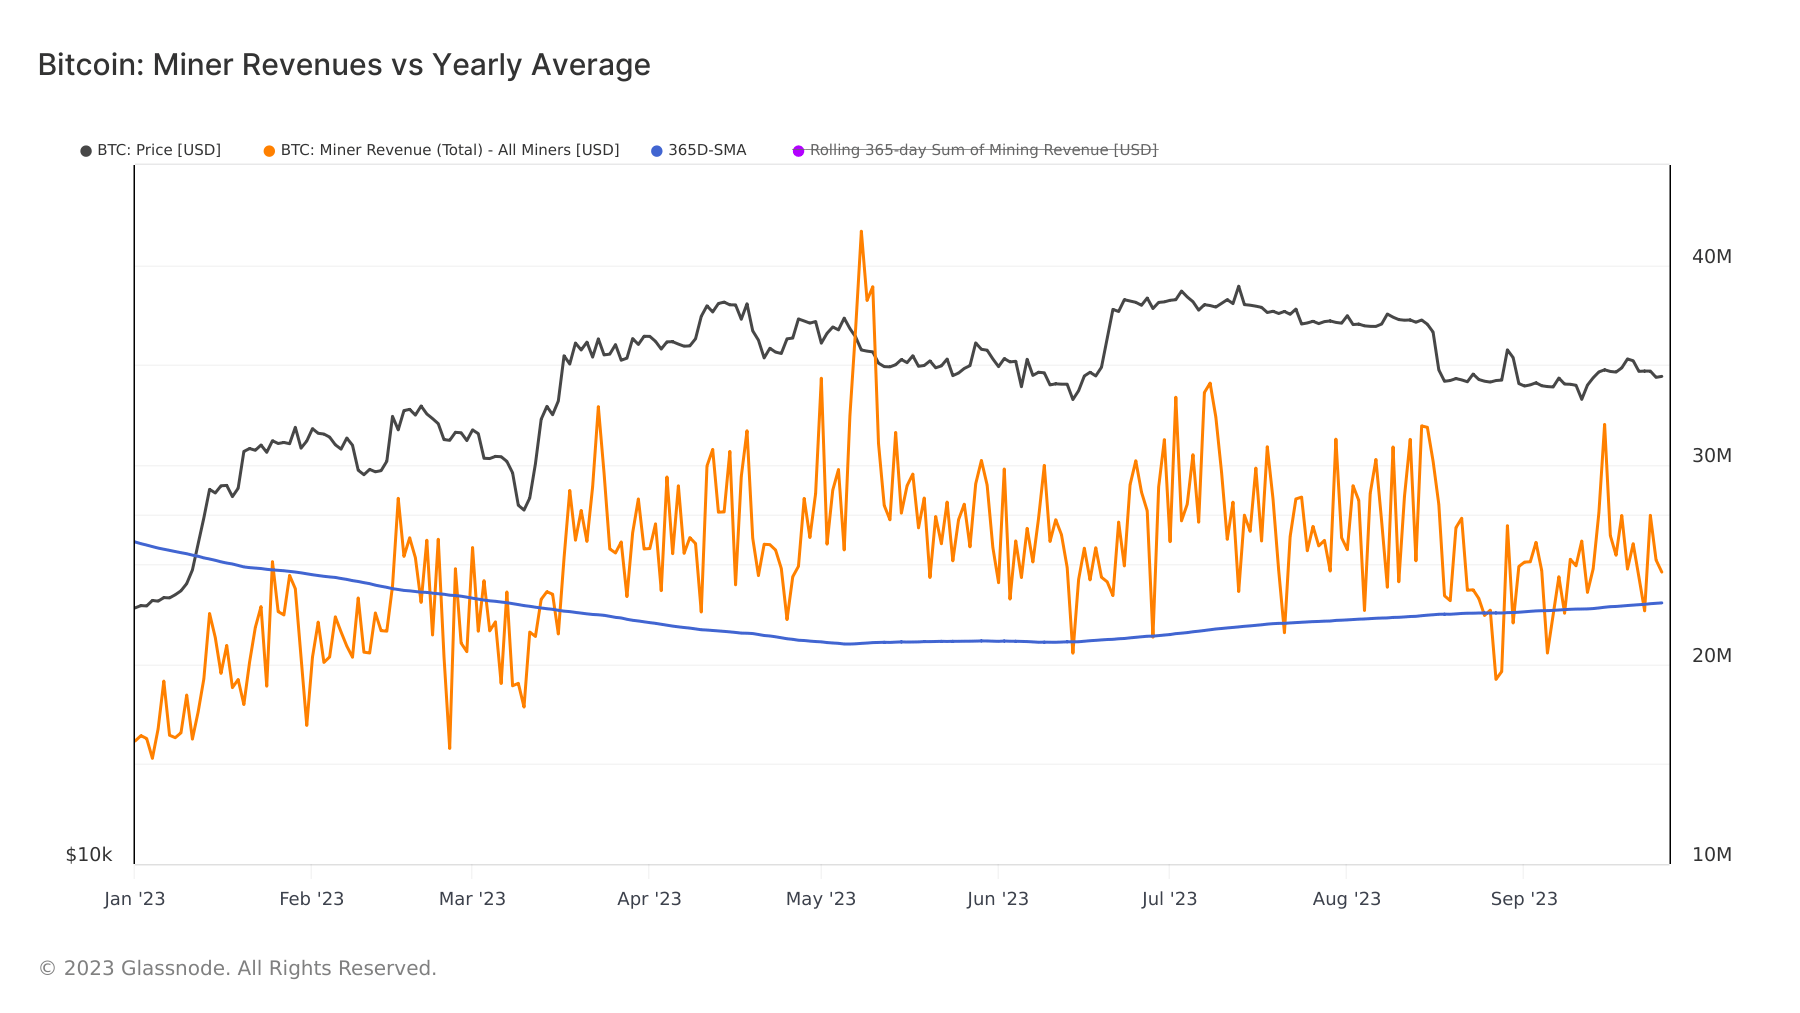Click the Jun '23 x-axis label

(998, 898)
